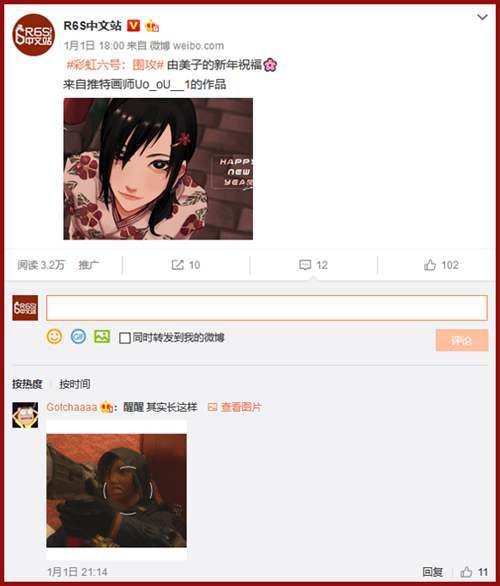Image resolution: width=500 pixels, height=586 pixels.
Task: Click the 推广 promote link
Action: 89,265
